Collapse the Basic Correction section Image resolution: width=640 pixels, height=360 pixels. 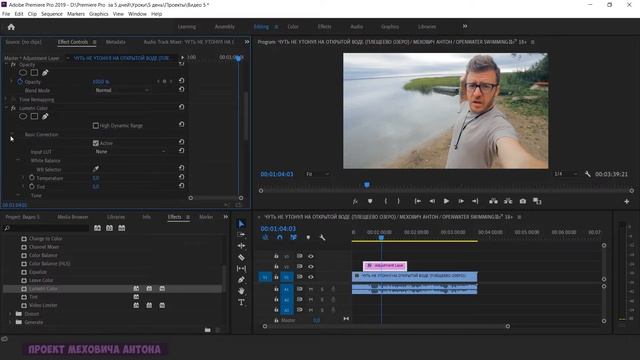[x=12, y=134]
